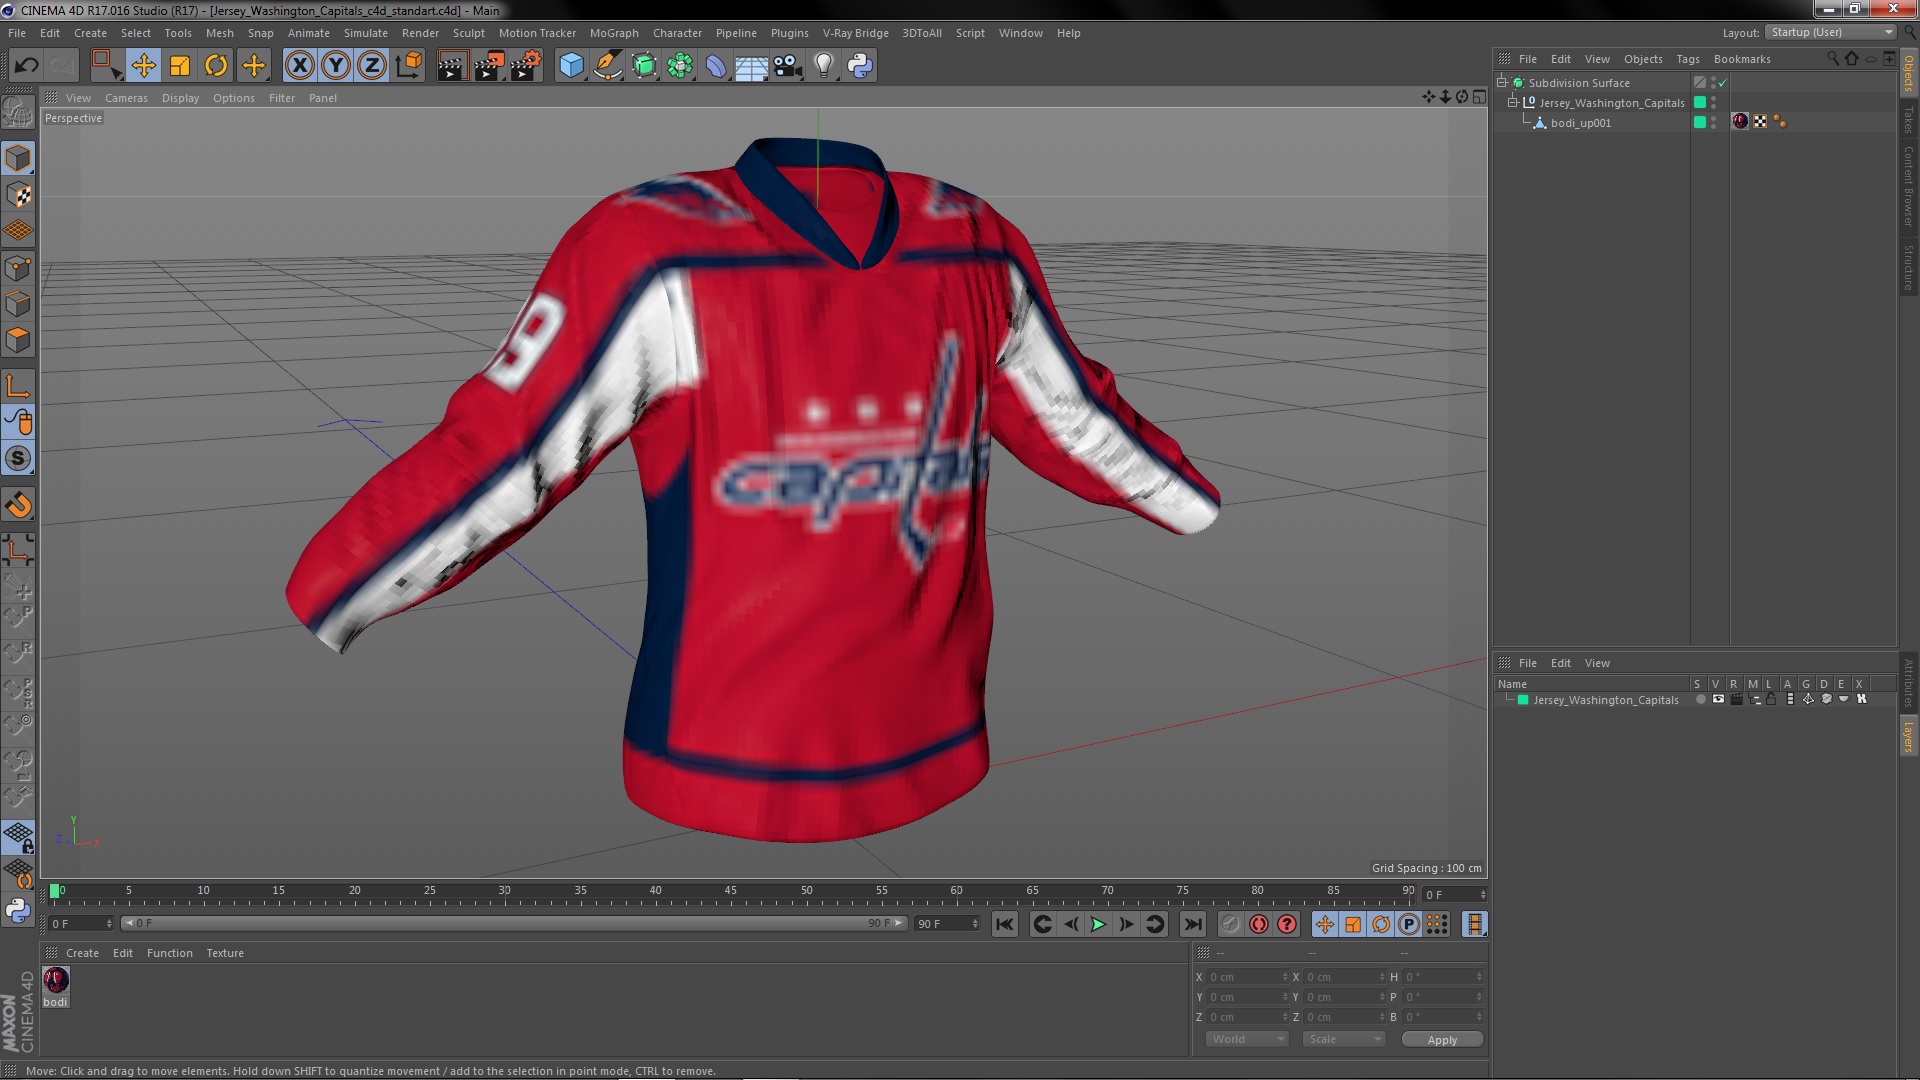Open Edit Render Settings icon

(x=526, y=66)
